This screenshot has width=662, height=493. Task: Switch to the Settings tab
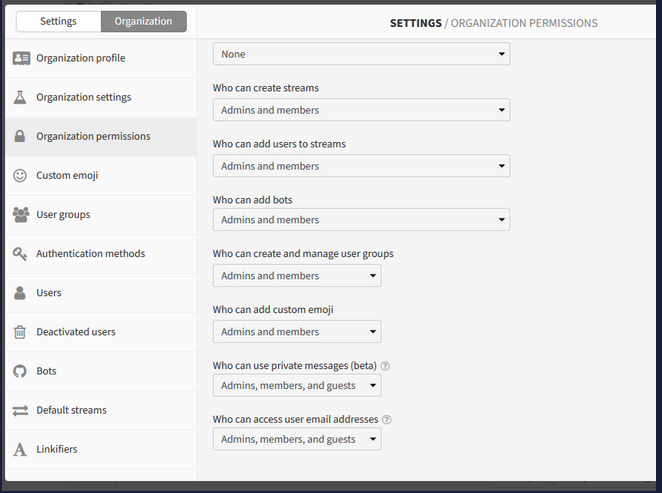(x=58, y=21)
